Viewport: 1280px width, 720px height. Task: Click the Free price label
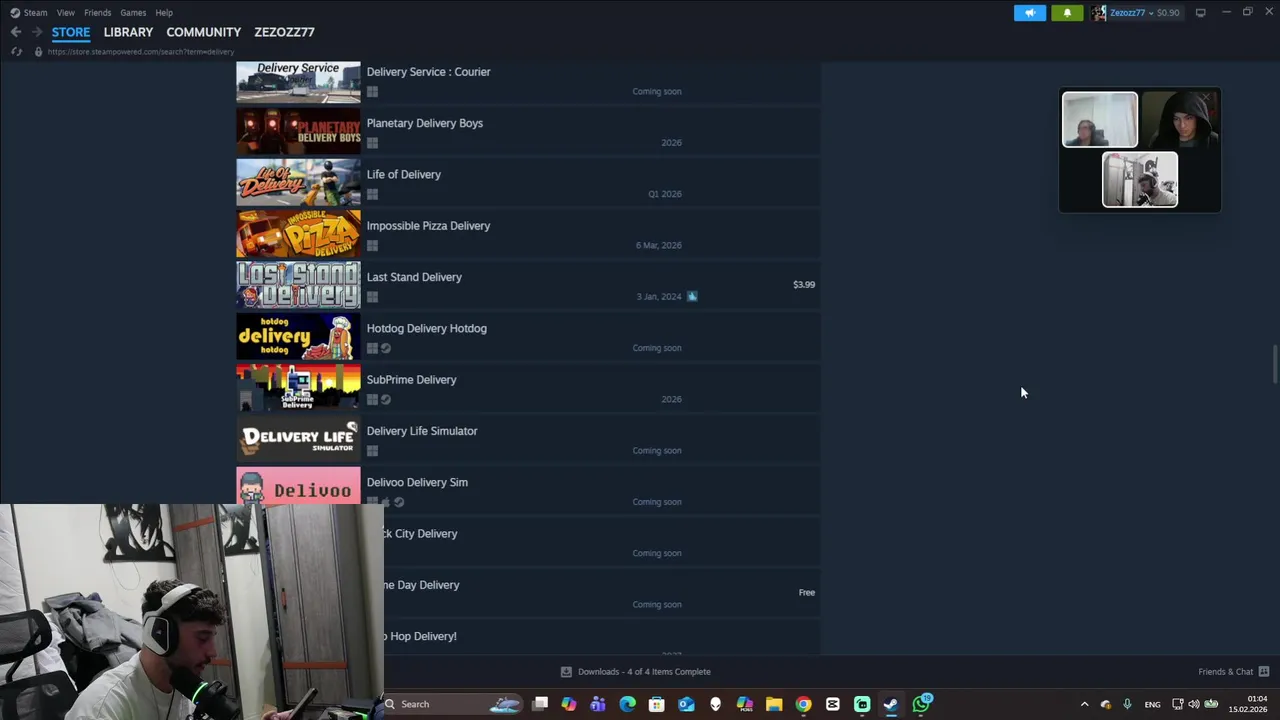point(807,592)
